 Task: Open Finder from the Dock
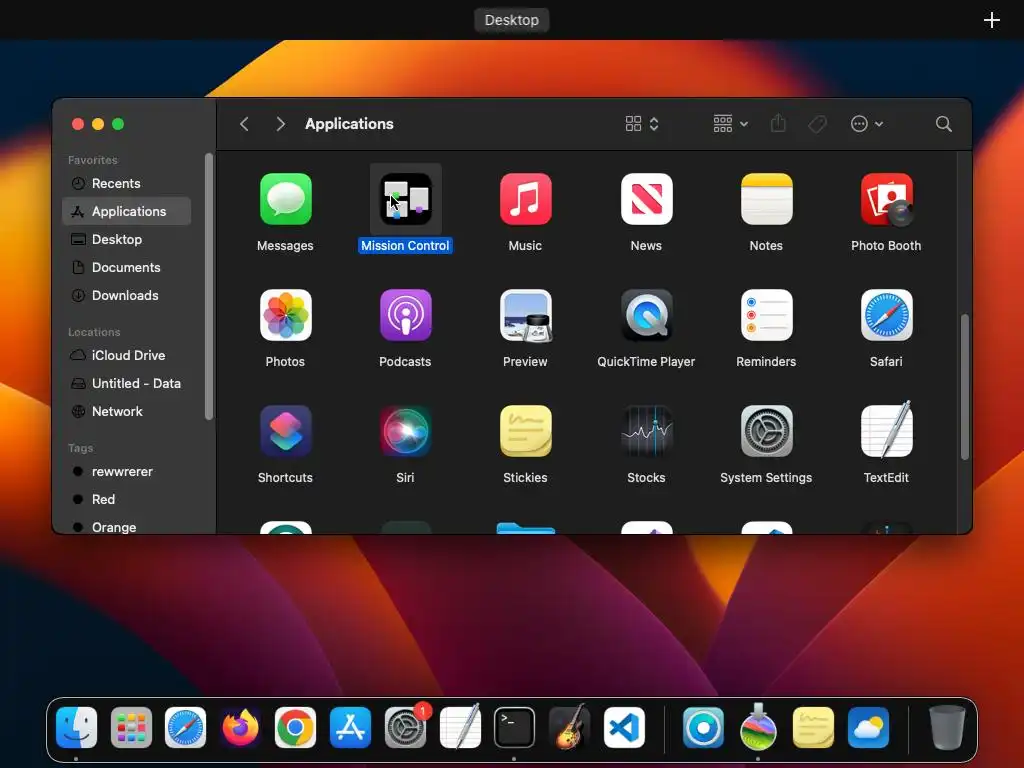tap(76, 728)
